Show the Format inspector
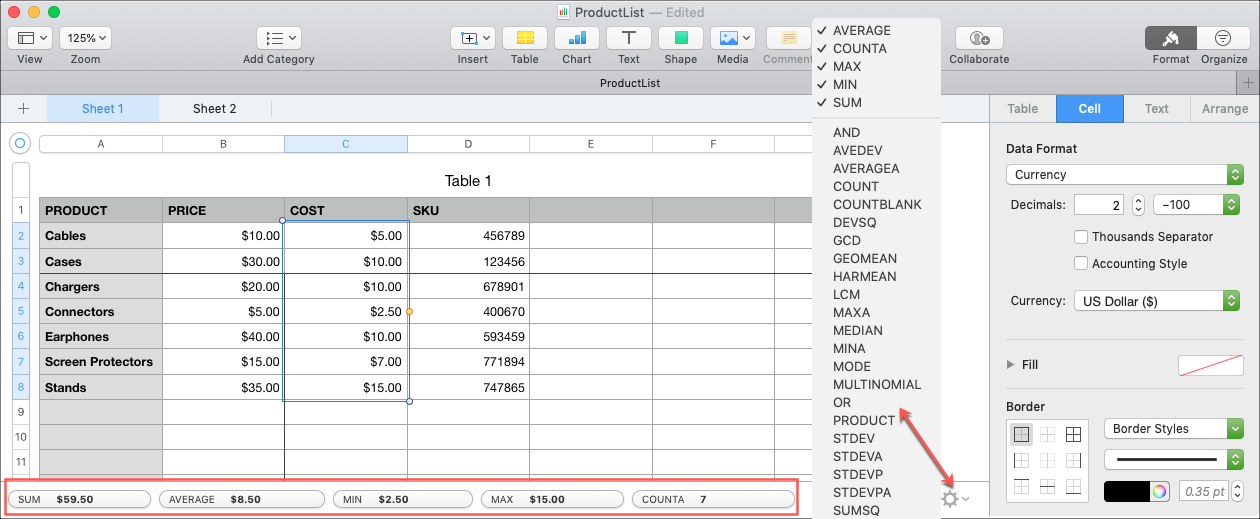The height and width of the screenshot is (519, 1260). (x=1171, y=38)
